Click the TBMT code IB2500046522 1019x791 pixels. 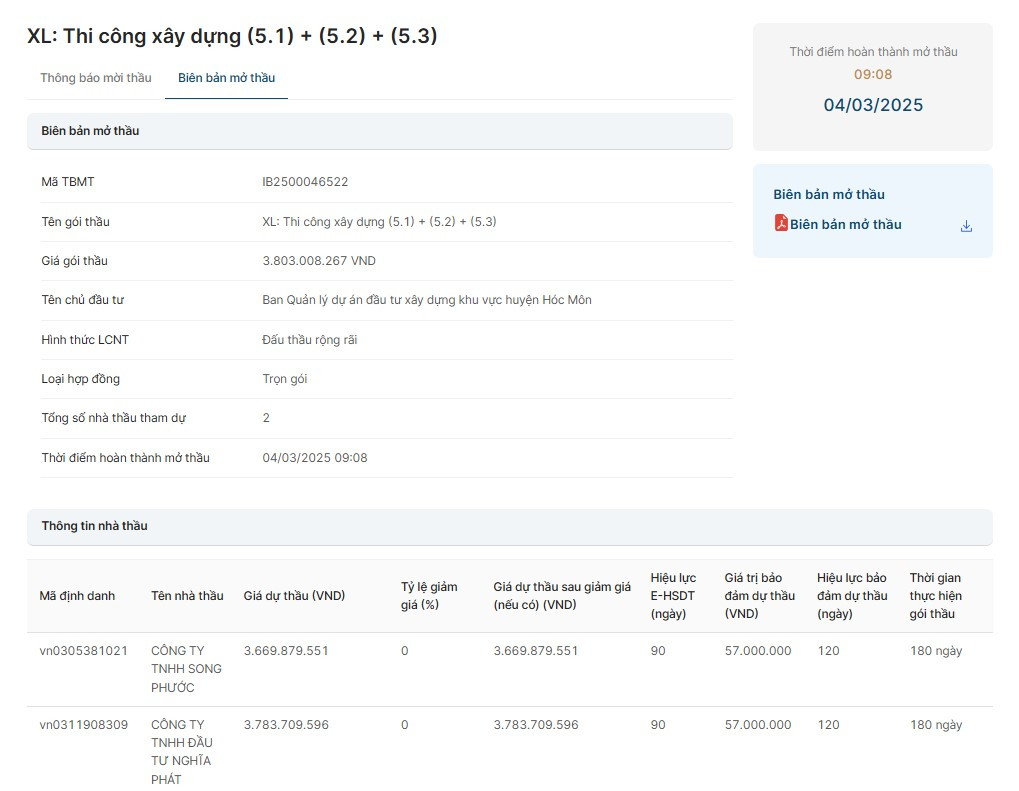[305, 182]
